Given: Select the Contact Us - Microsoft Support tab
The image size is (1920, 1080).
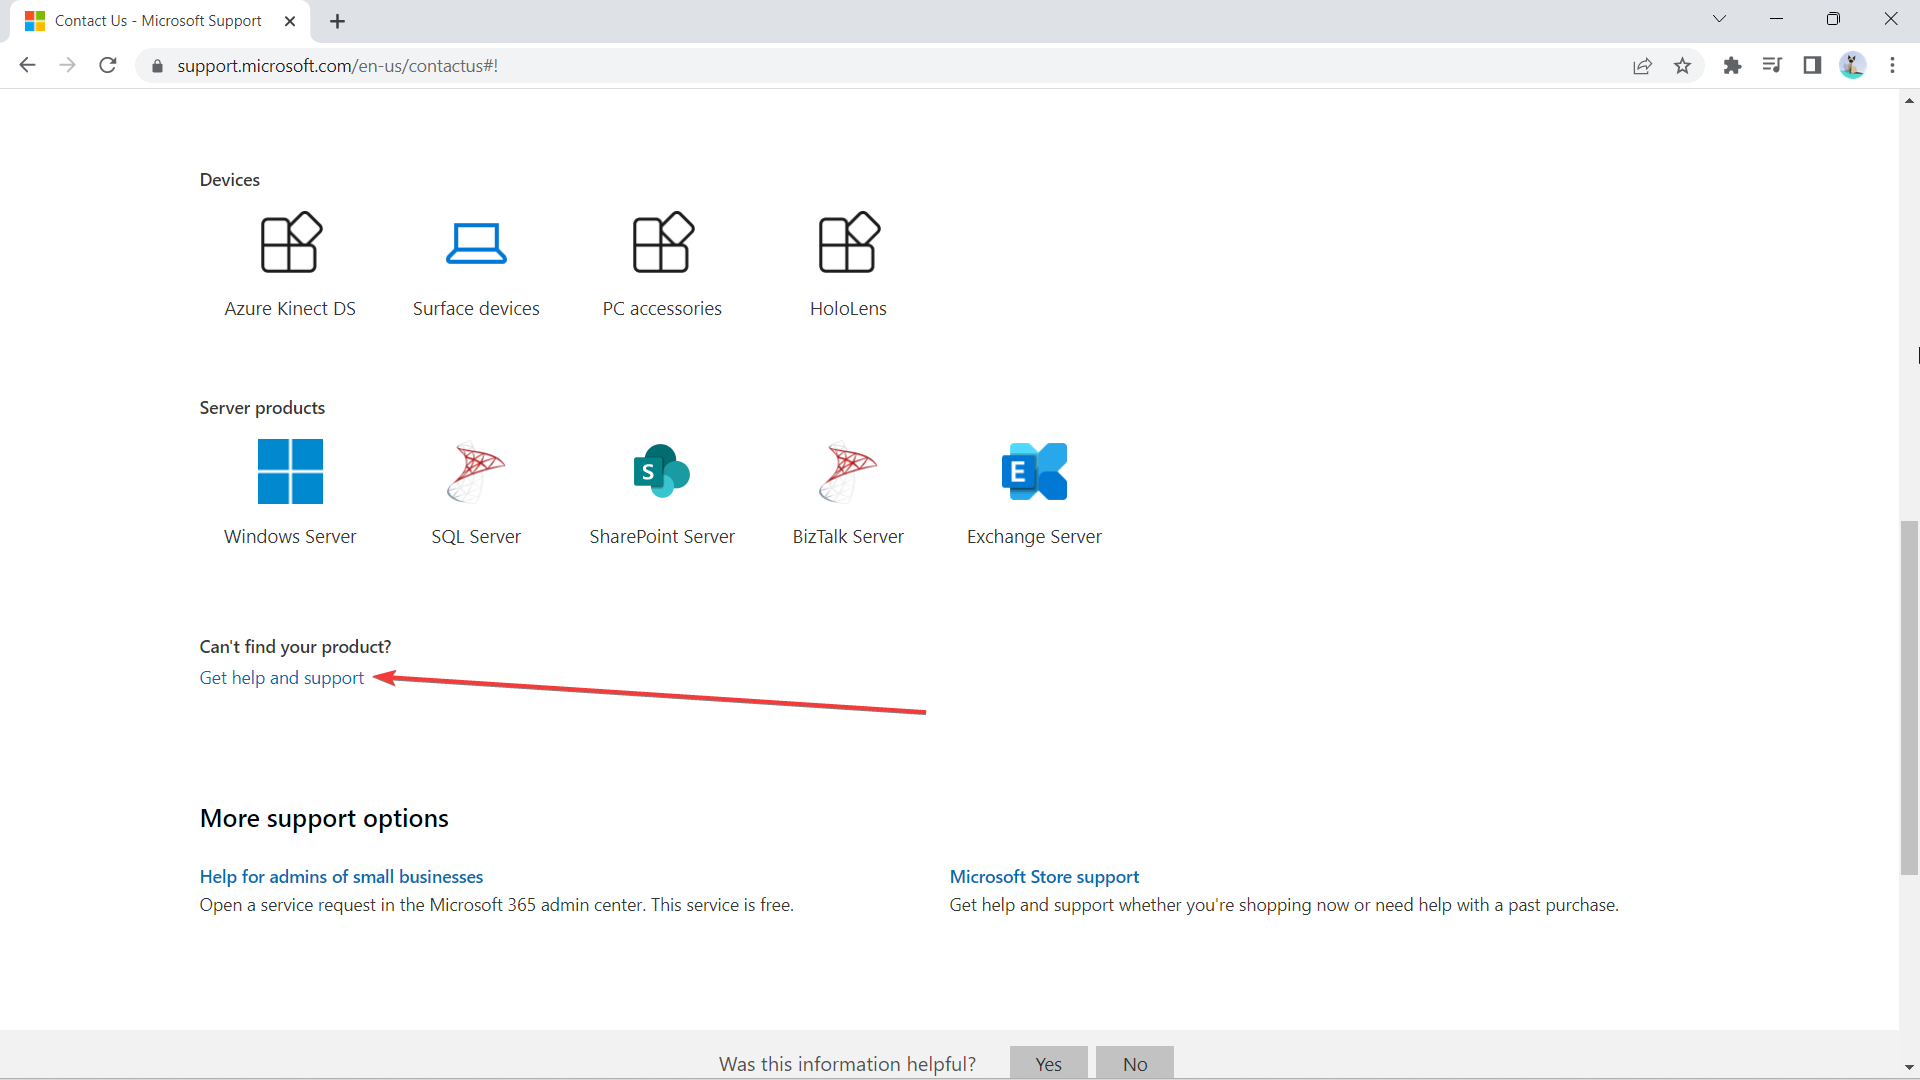Looking at the screenshot, I should (158, 21).
